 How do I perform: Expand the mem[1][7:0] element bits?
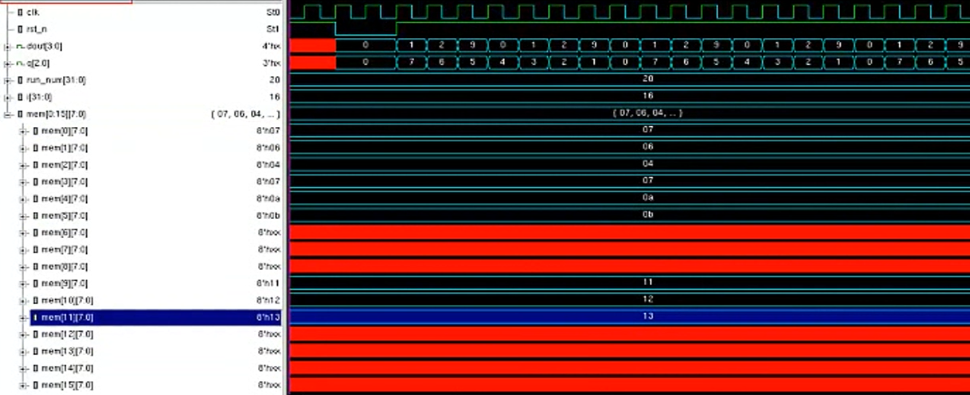pos(24,148)
